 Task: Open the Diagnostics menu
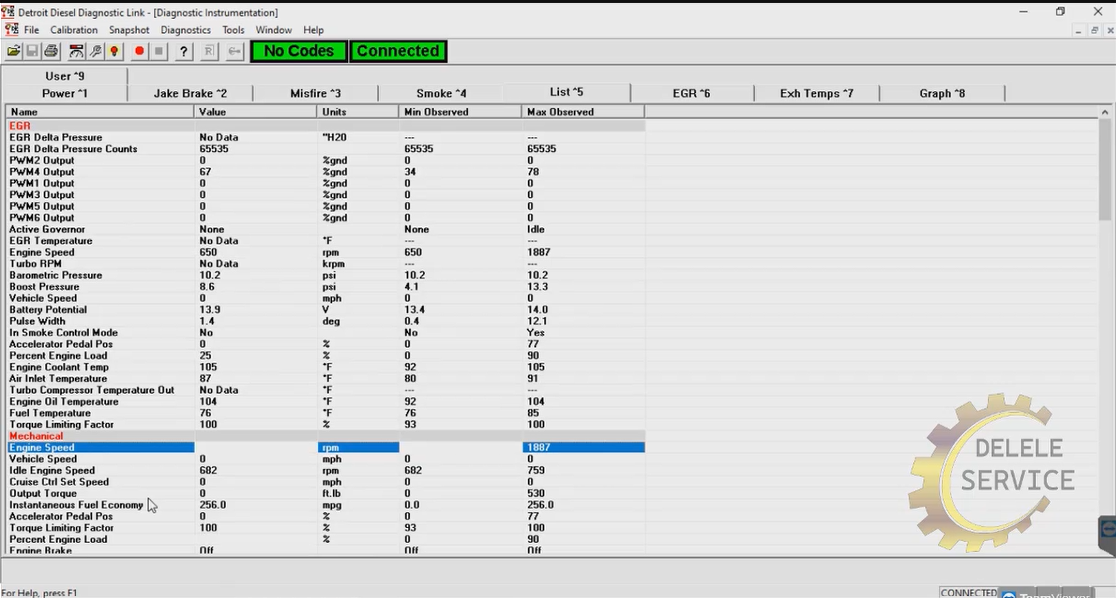186,30
